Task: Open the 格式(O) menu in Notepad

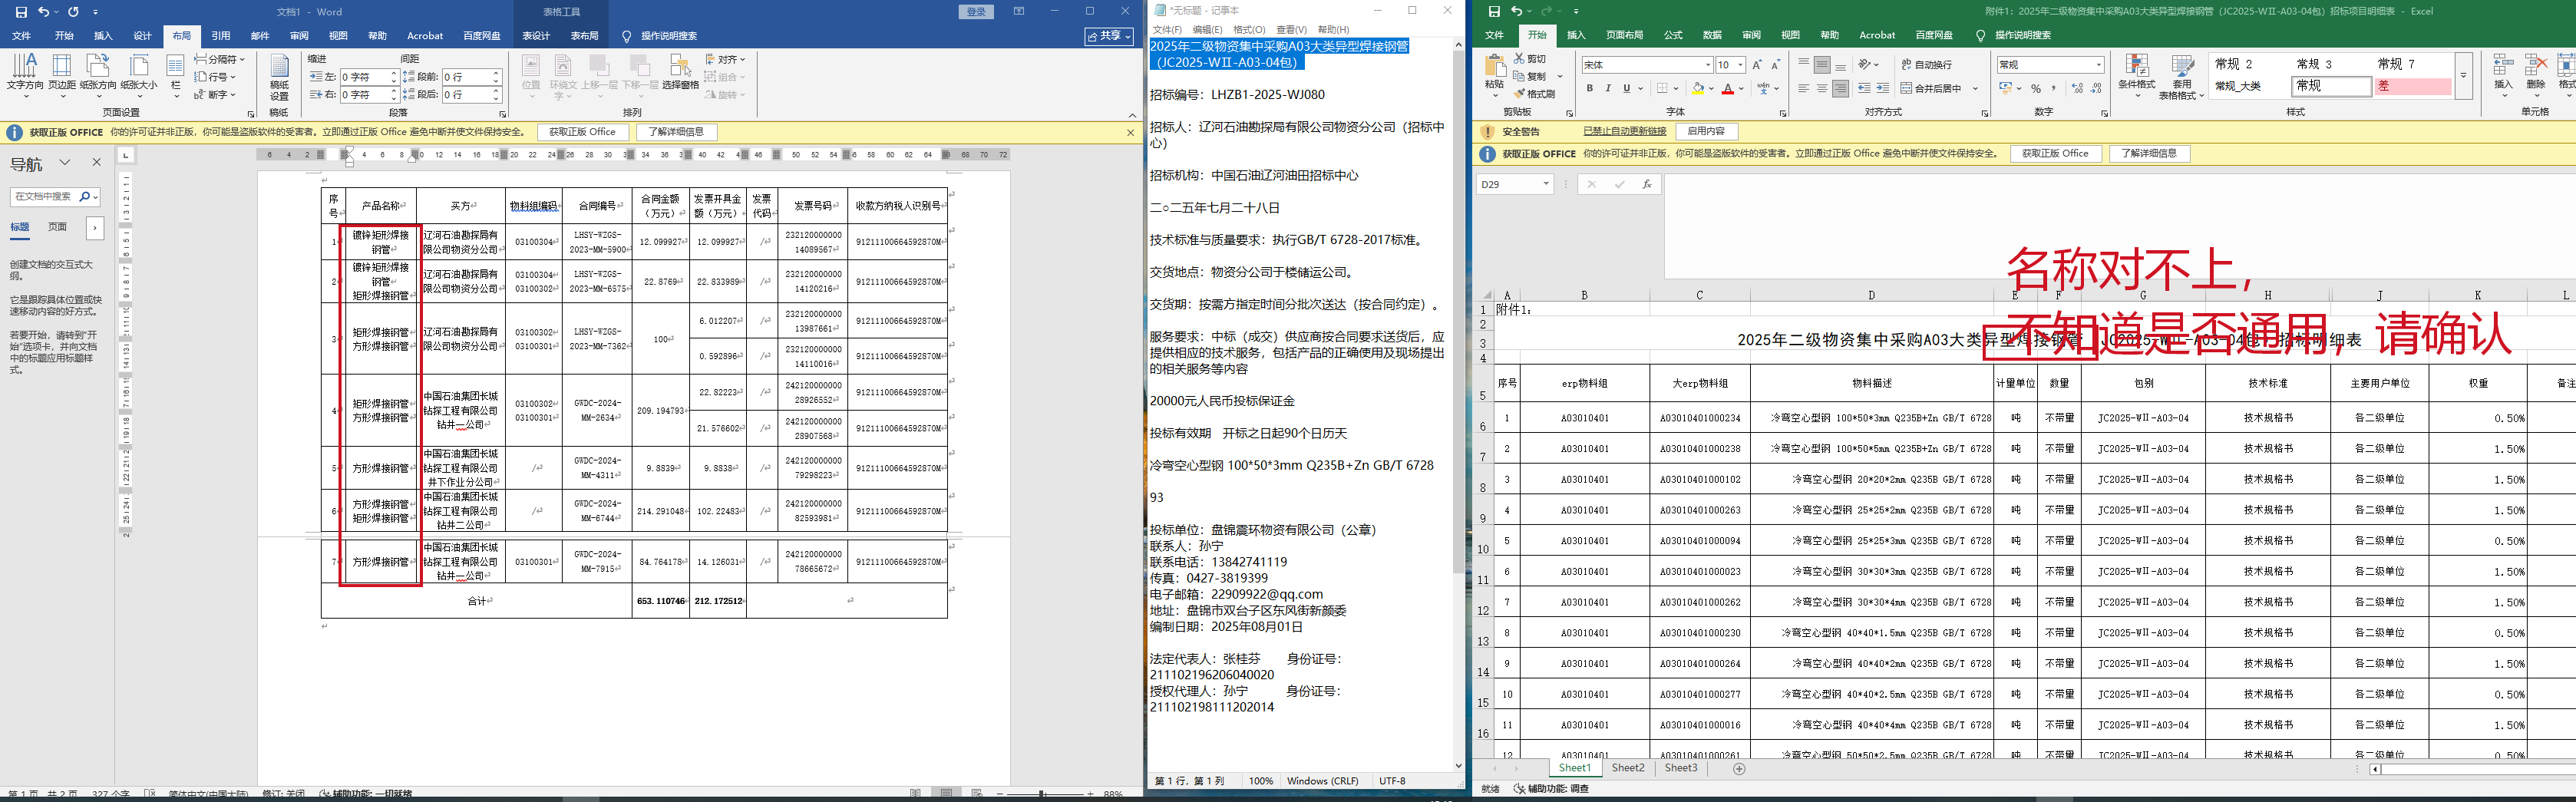Action: [1249, 30]
